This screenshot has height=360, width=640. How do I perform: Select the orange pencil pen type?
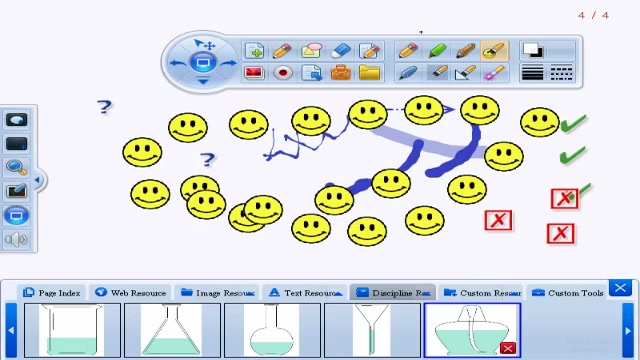click(408, 51)
